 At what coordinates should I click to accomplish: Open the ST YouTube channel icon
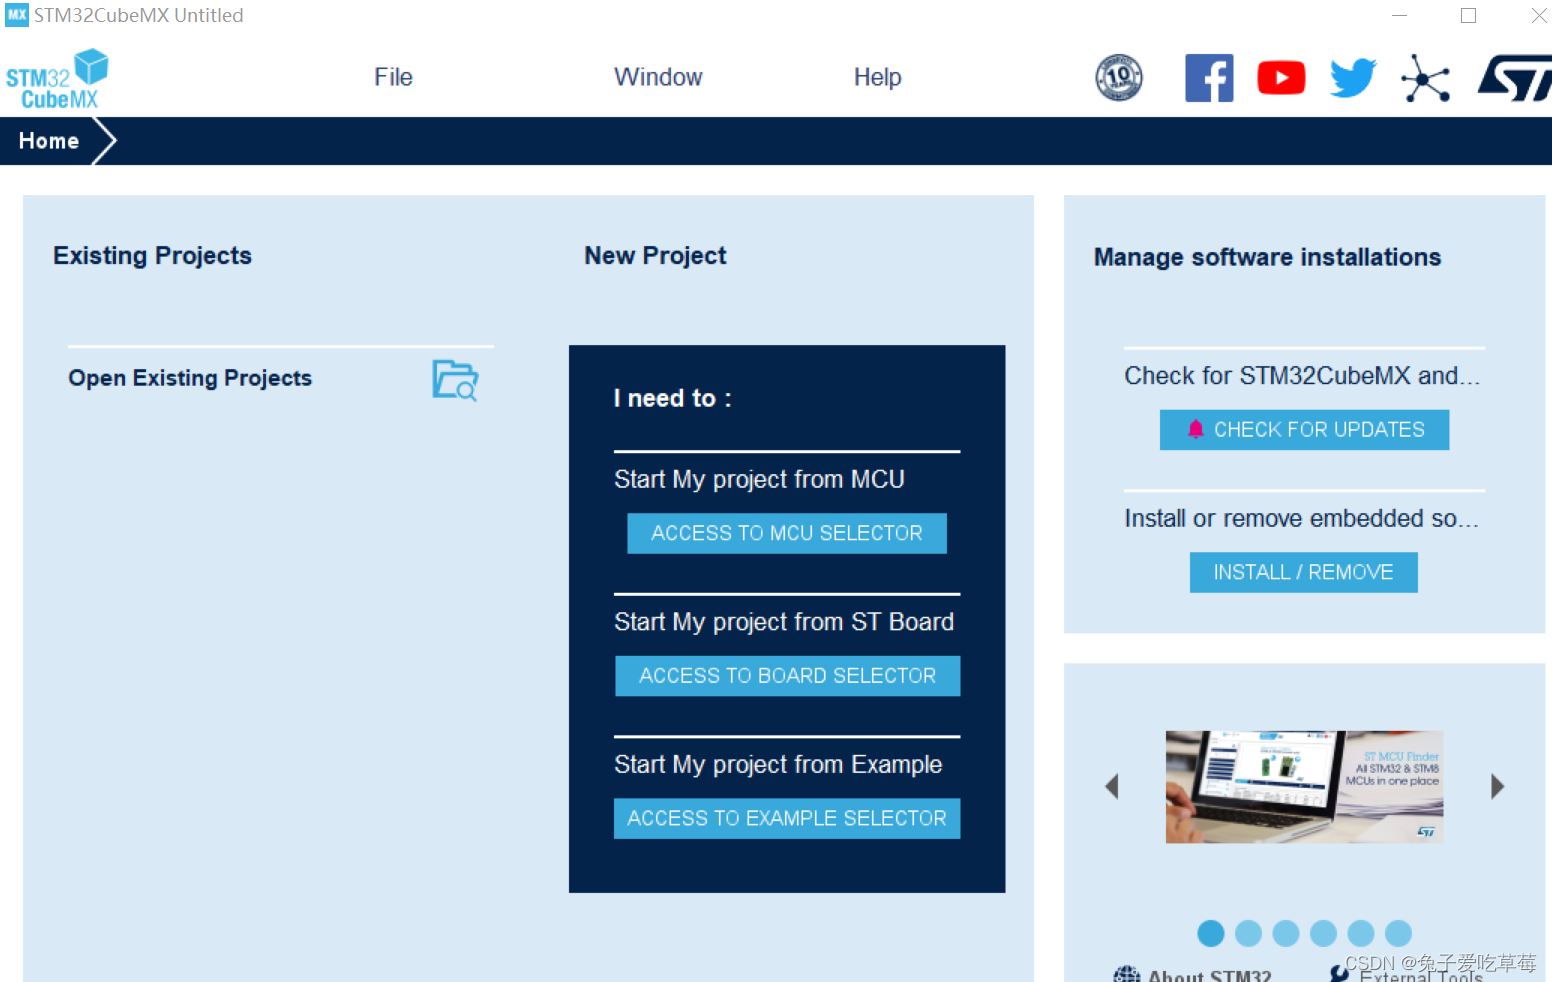point(1281,78)
